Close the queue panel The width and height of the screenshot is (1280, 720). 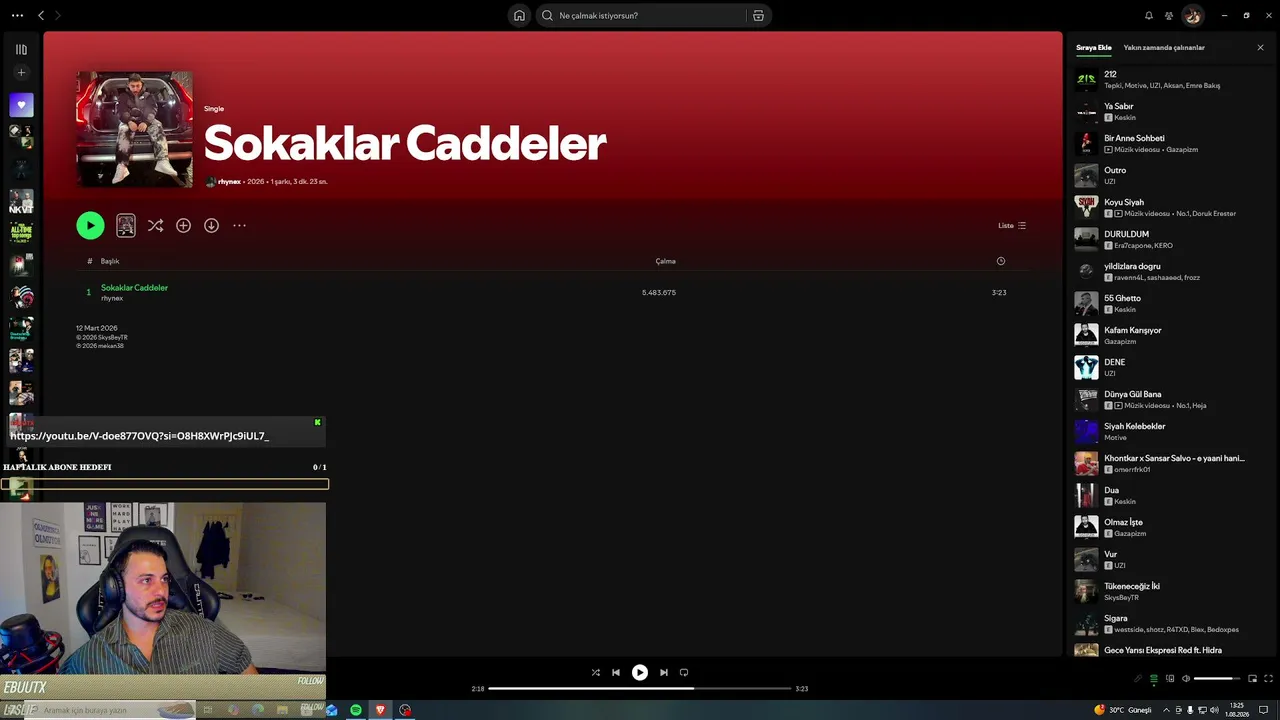1260,48
